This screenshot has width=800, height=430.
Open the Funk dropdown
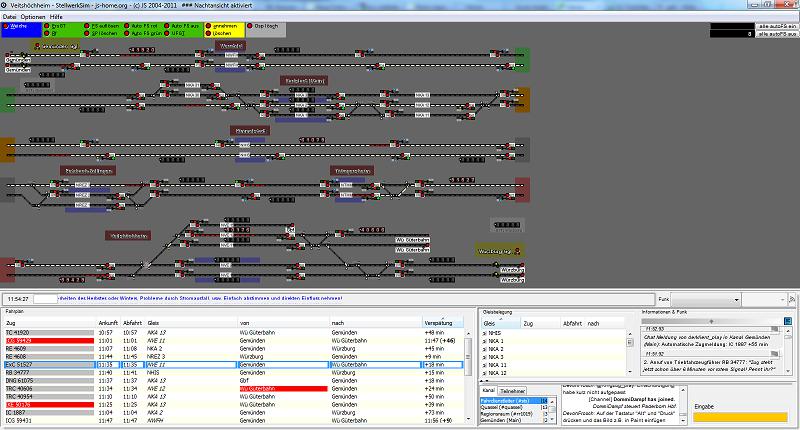pyautogui.click(x=705, y=299)
